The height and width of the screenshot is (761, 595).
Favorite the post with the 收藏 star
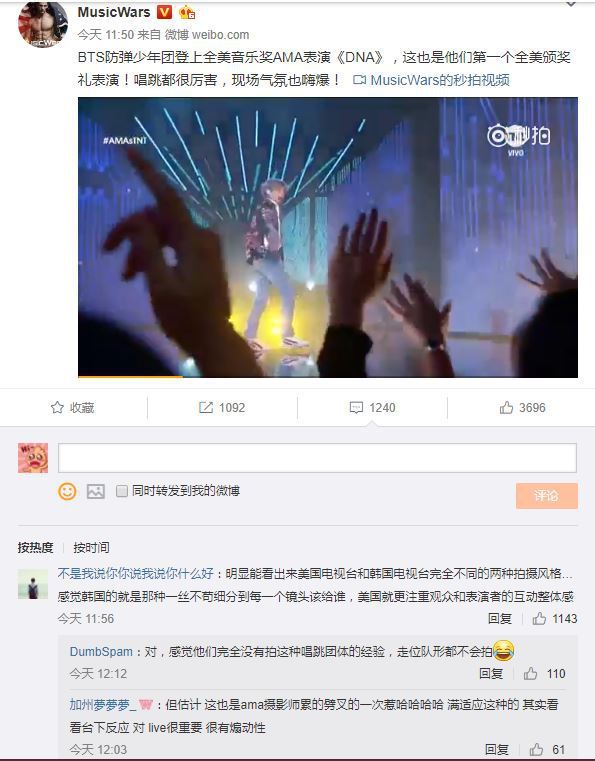pos(72,408)
